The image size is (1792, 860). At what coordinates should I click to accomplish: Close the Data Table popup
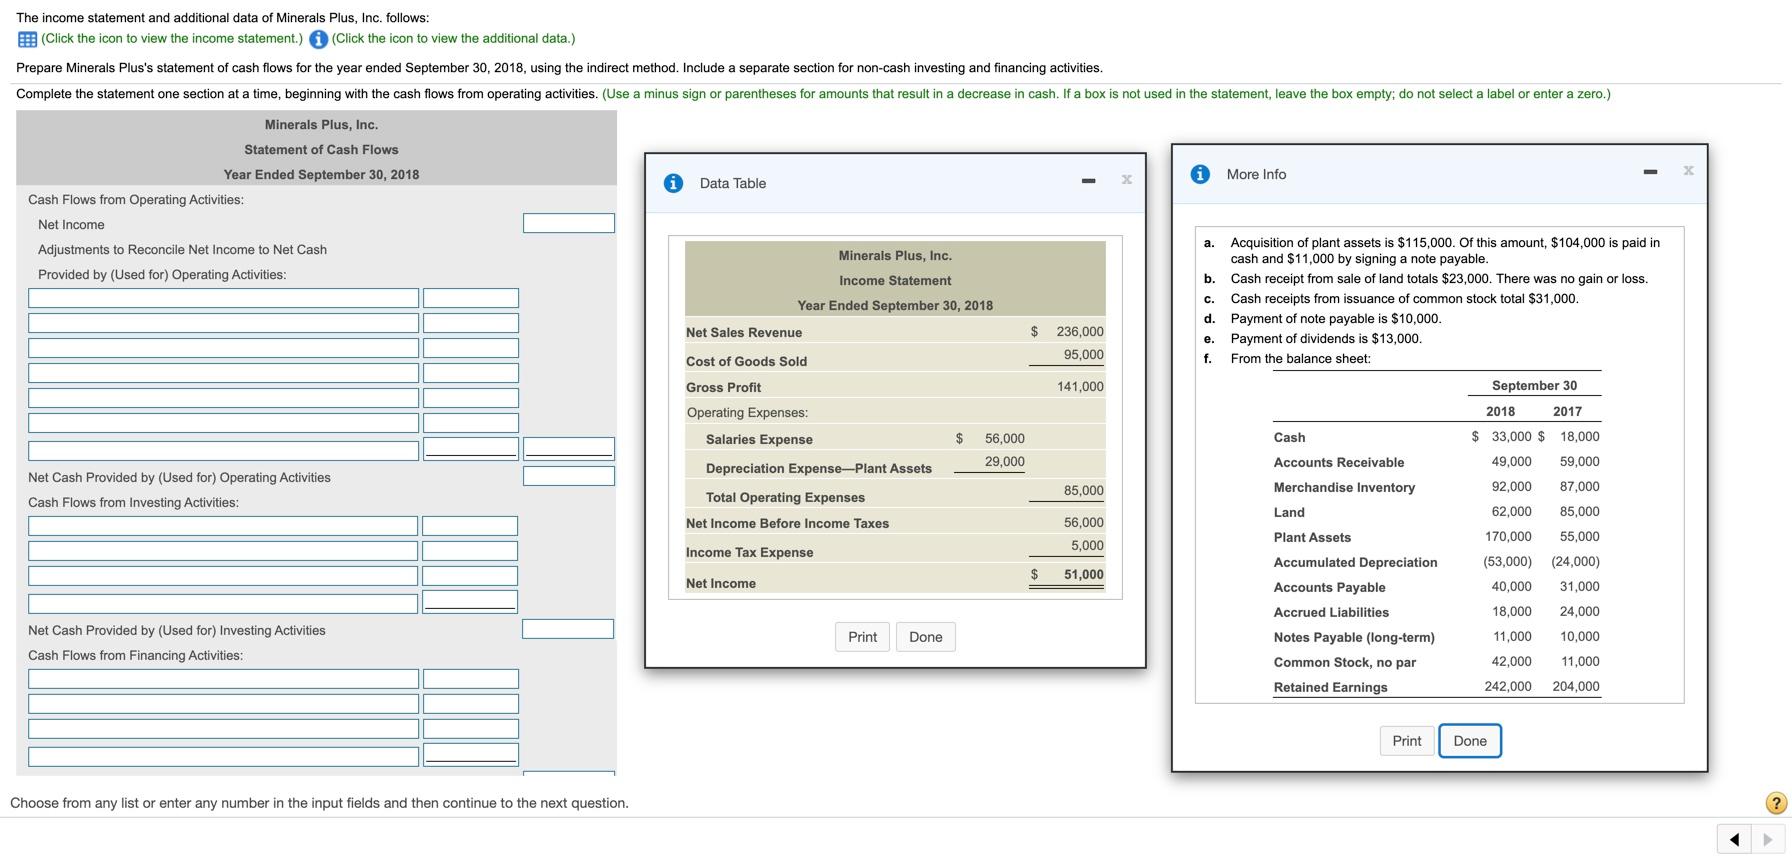(x=1126, y=180)
